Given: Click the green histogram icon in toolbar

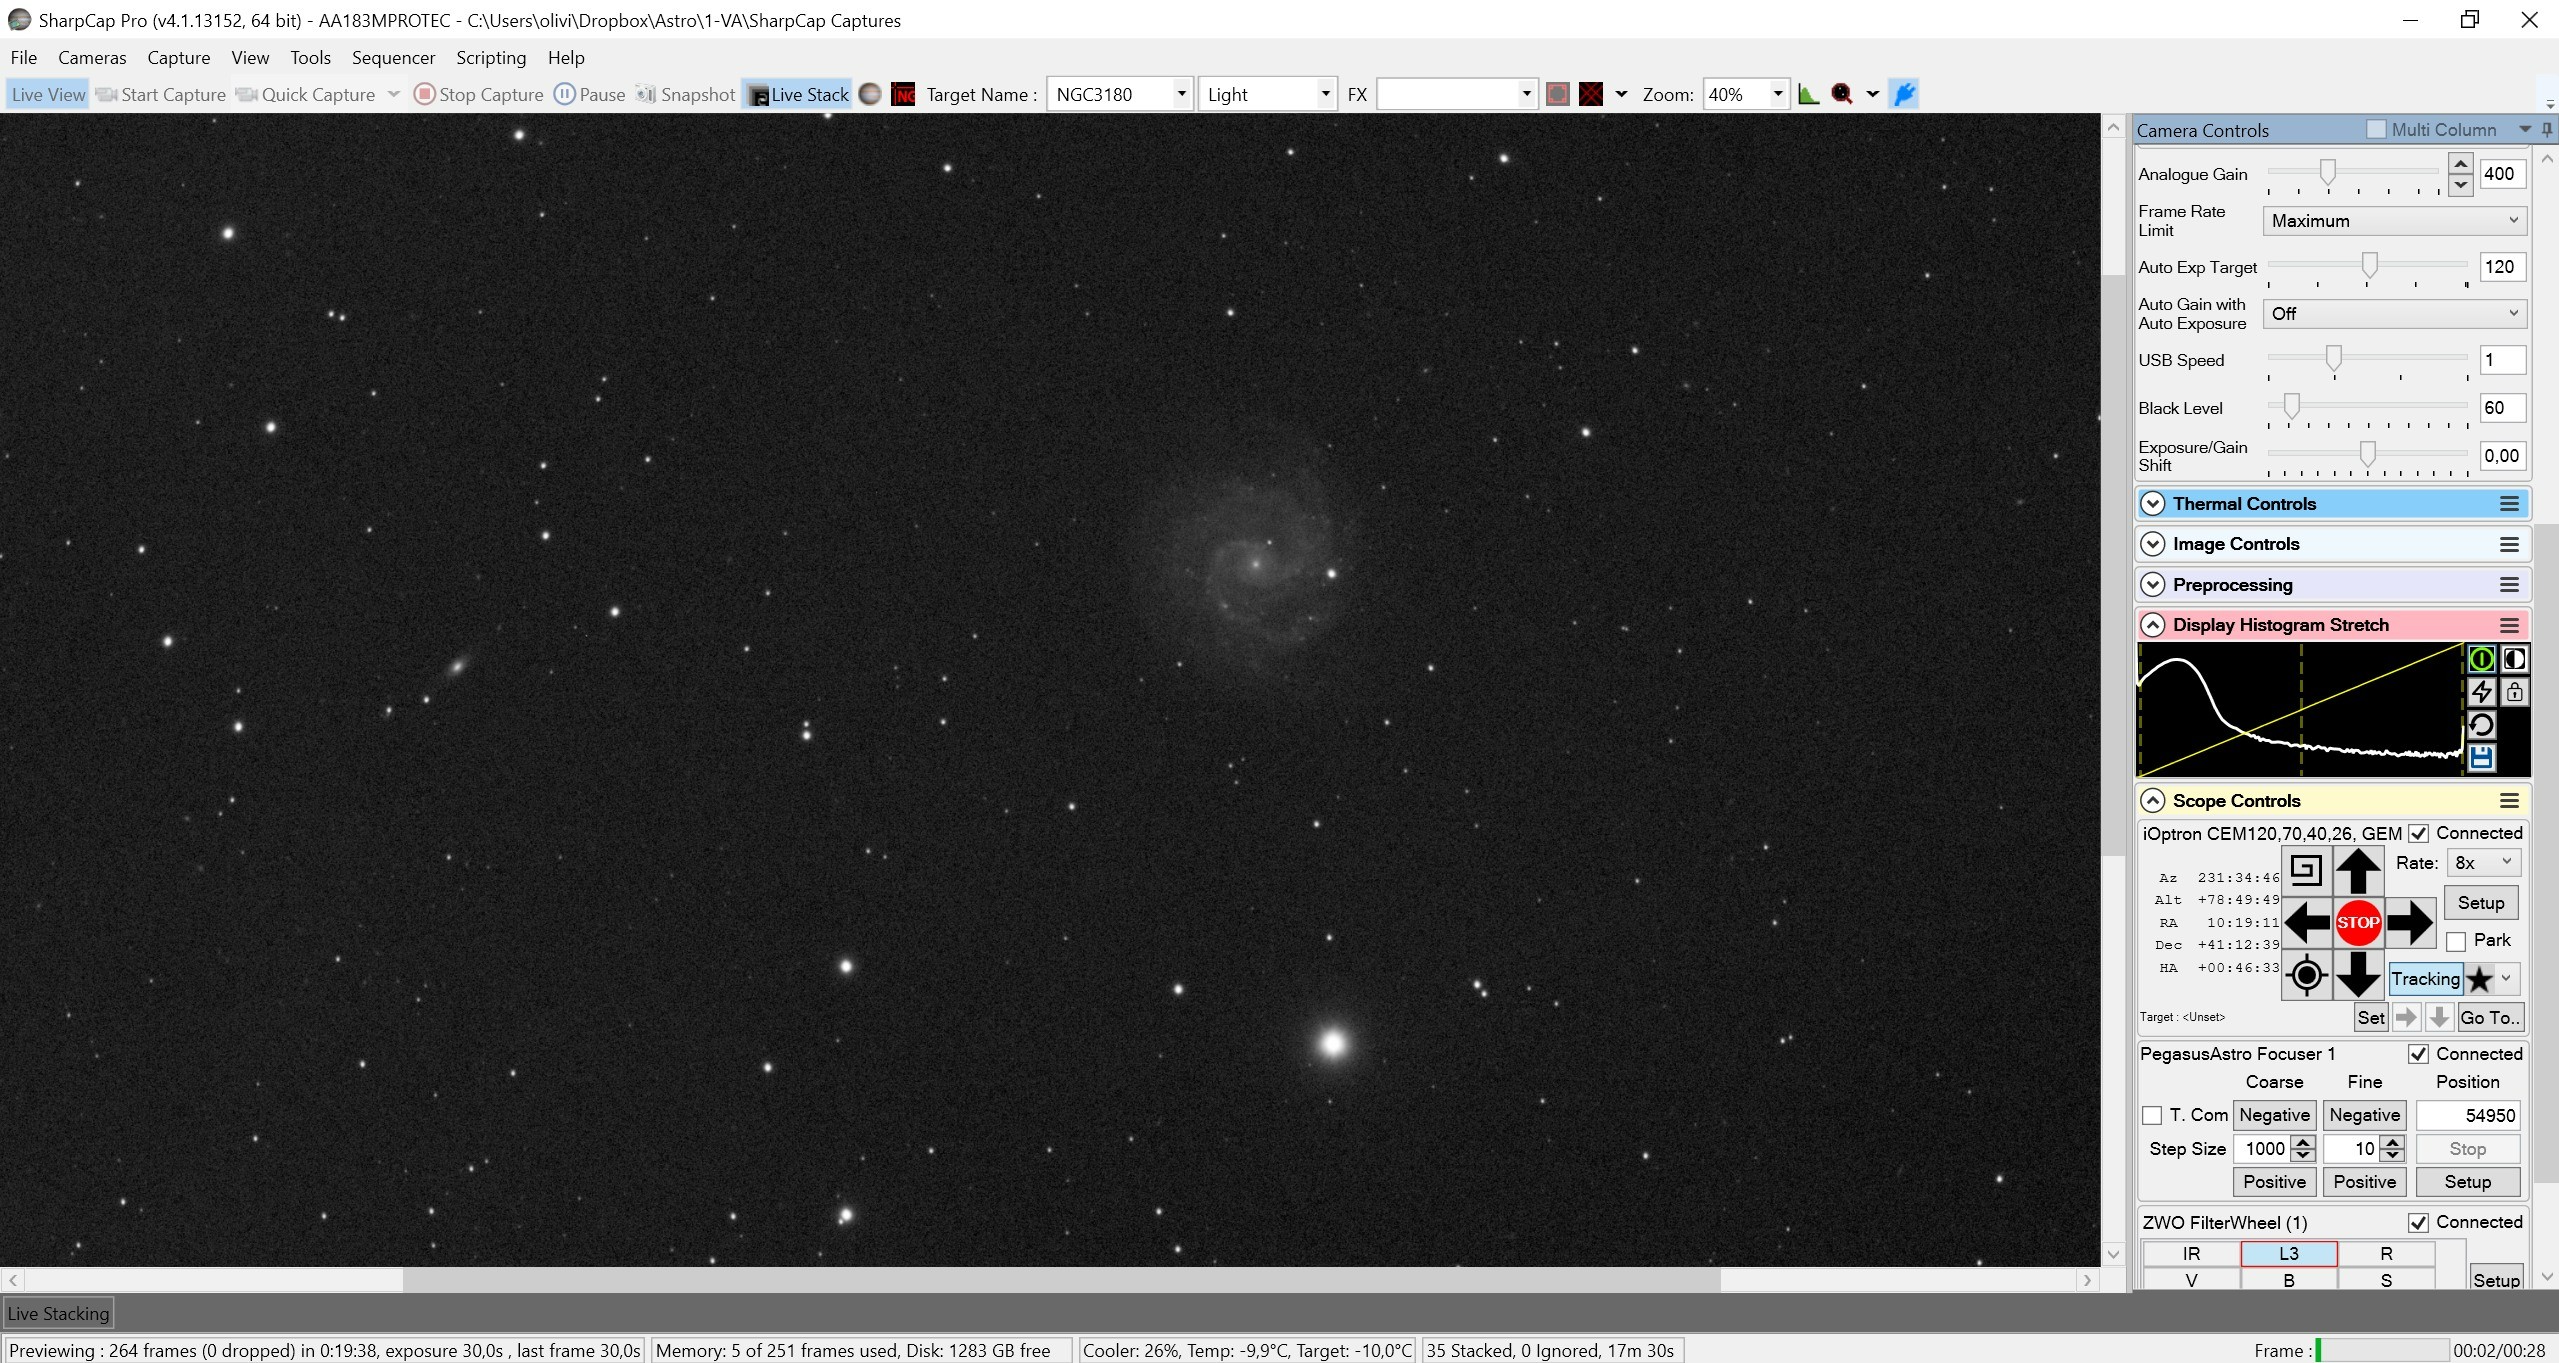Looking at the screenshot, I should point(1808,94).
